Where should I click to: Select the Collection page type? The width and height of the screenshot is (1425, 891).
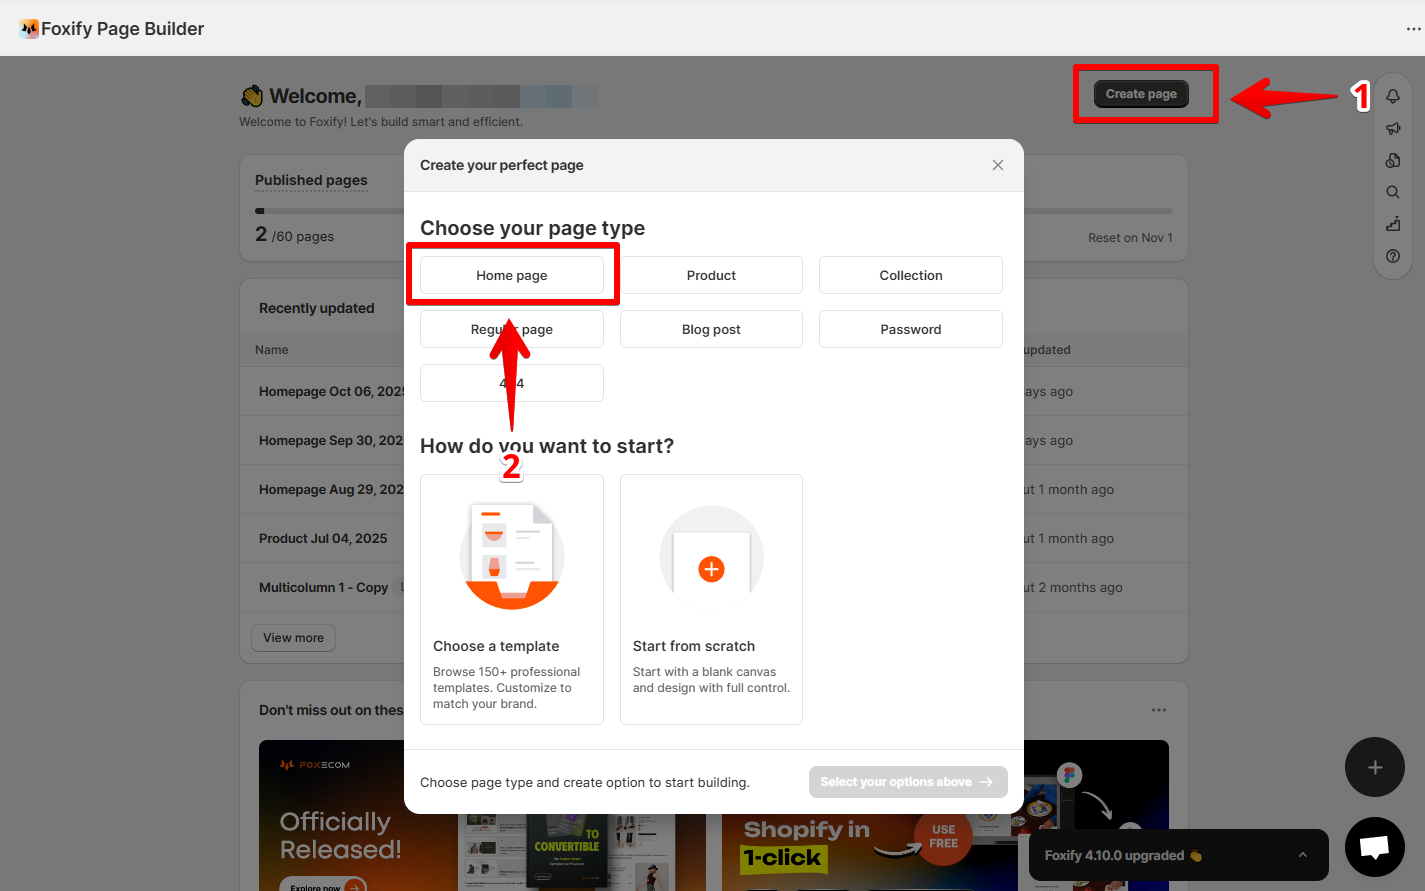click(x=911, y=275)
